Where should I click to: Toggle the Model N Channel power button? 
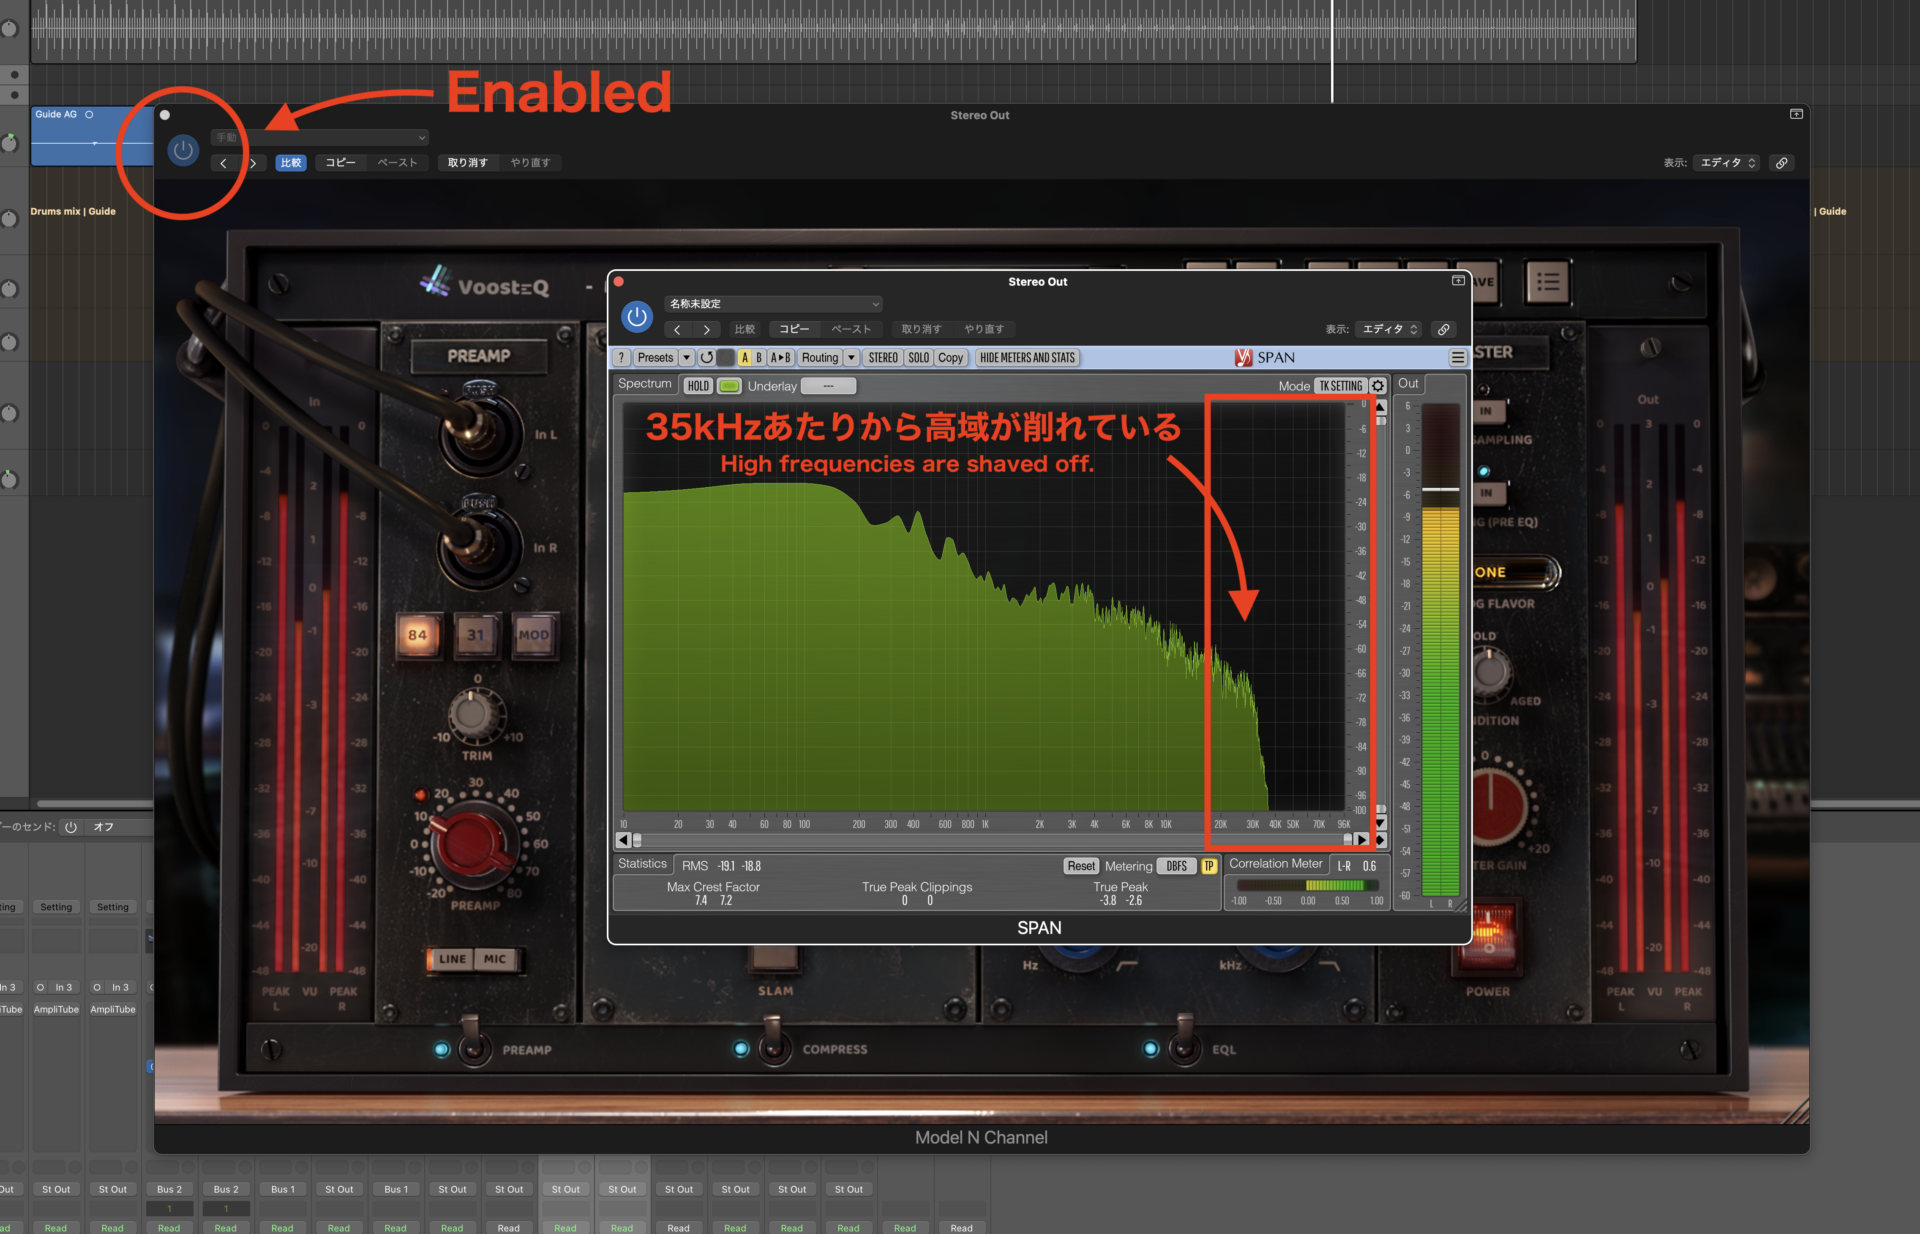[x=183, y=151]
